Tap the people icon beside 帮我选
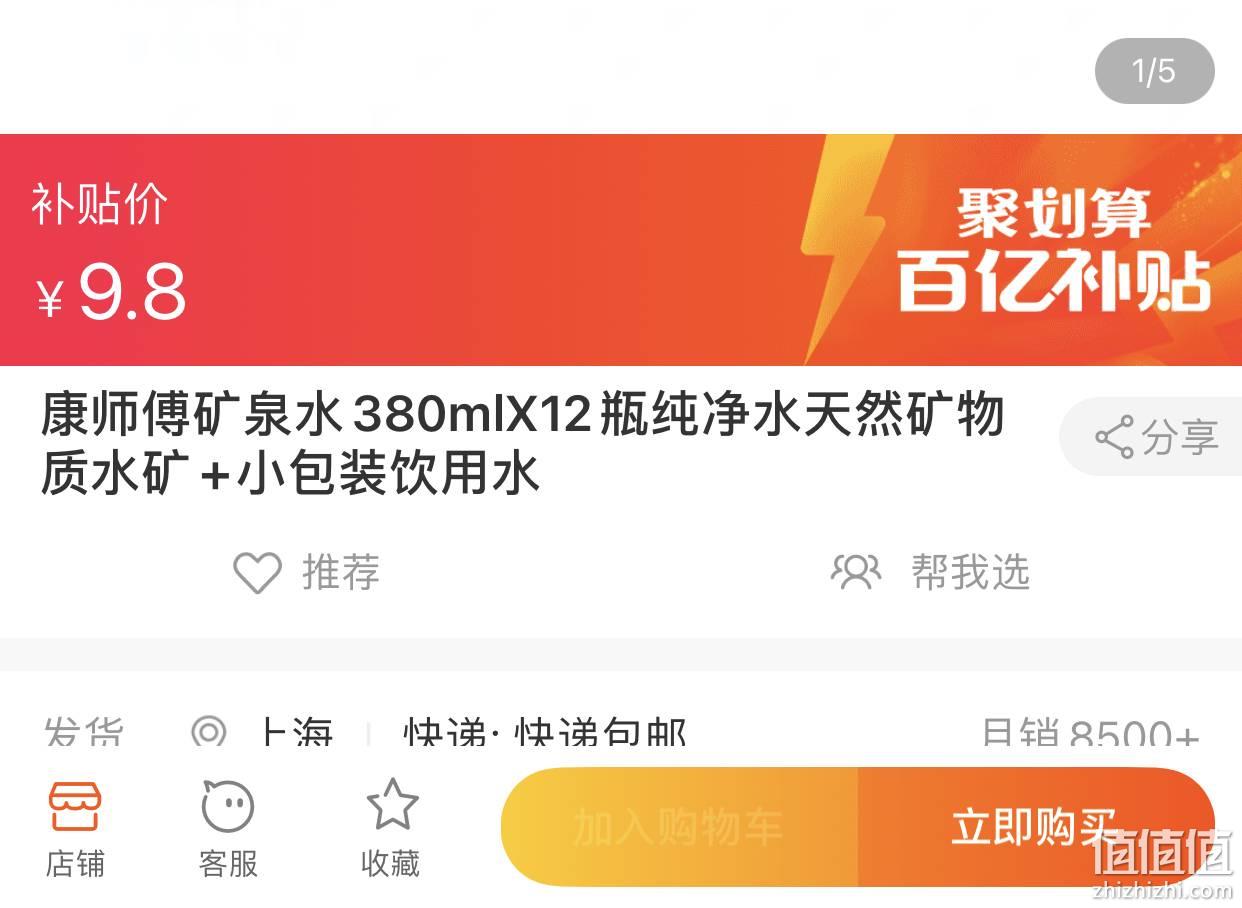1242x908 pixels. pyautogui.click(x=856, y=572)
